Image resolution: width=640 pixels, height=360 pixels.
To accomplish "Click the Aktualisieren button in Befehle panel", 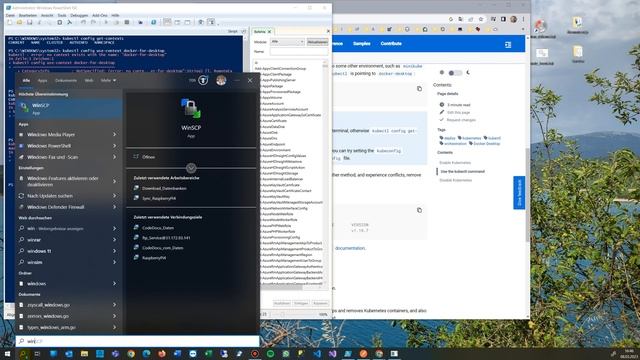I will [x=317, y=42].
